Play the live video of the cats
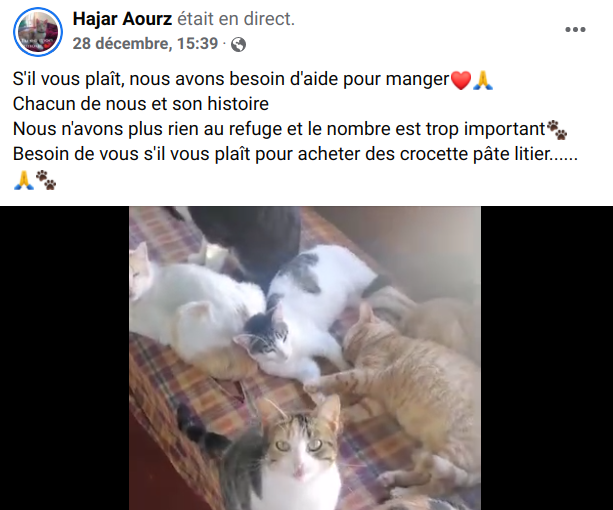Viewport: 613px width, 510px height. point(305,358)
